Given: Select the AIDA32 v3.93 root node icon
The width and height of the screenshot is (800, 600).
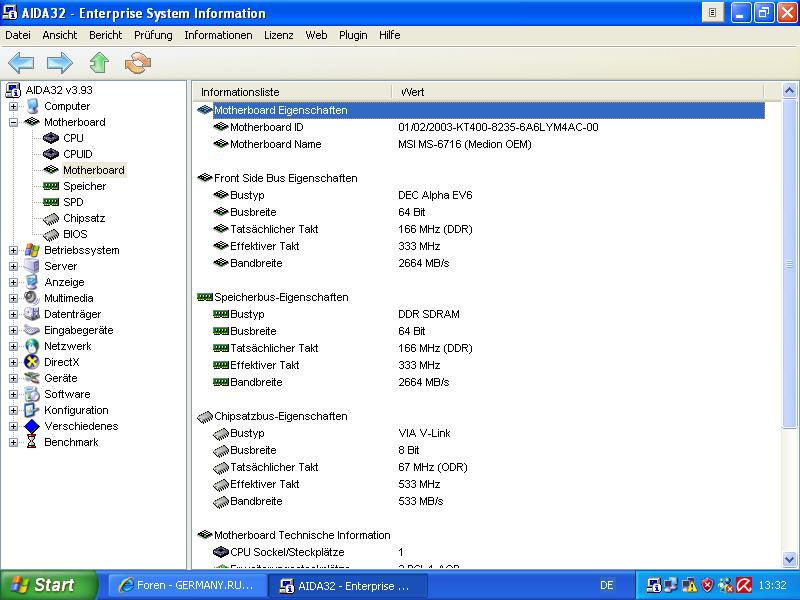Looking at the screenshot, I should [13, 90].
